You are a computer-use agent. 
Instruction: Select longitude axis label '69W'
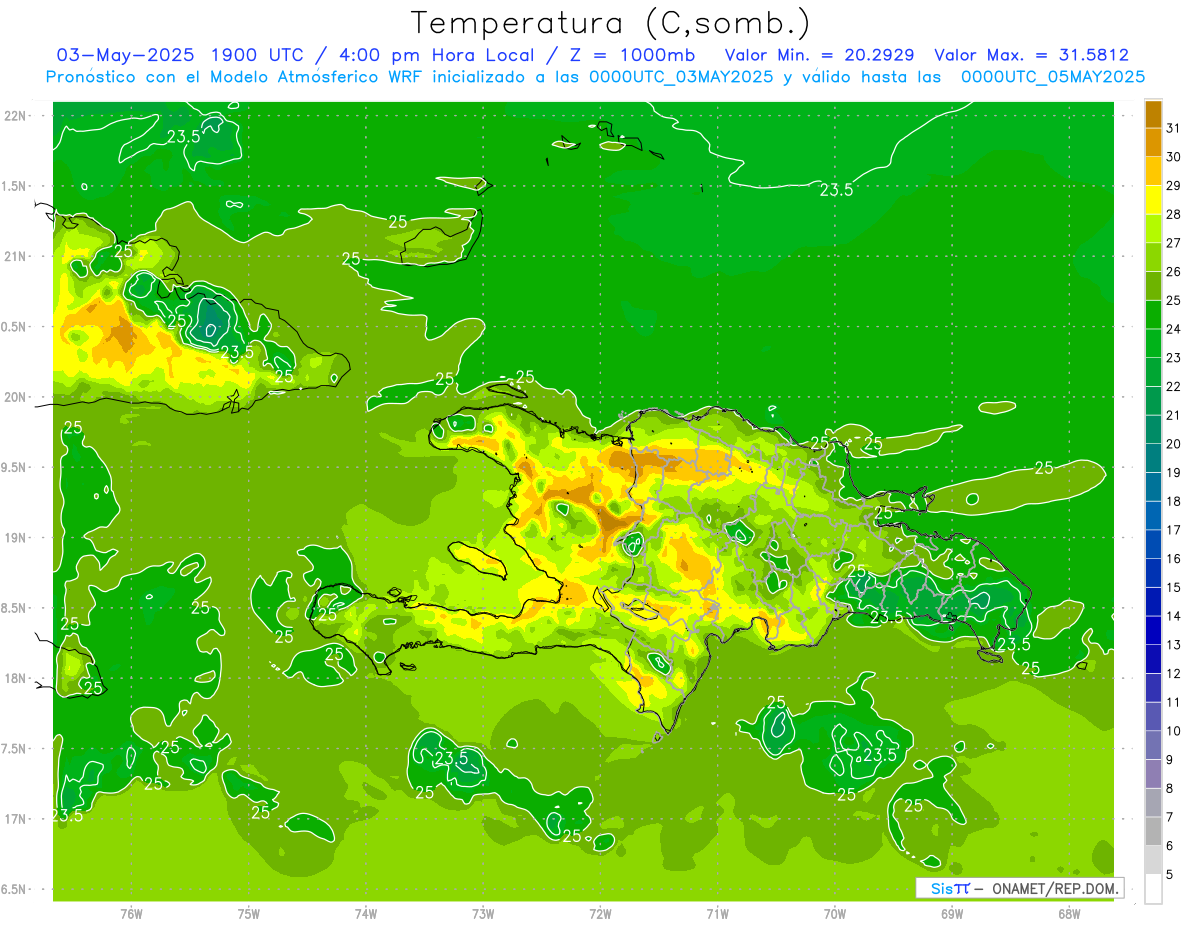coord(952,913)
